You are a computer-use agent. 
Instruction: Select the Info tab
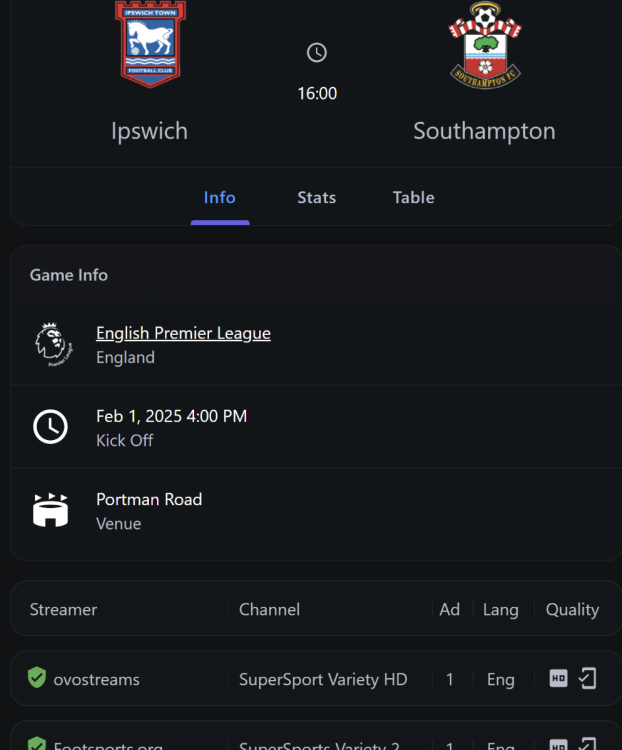pos(219,197)
